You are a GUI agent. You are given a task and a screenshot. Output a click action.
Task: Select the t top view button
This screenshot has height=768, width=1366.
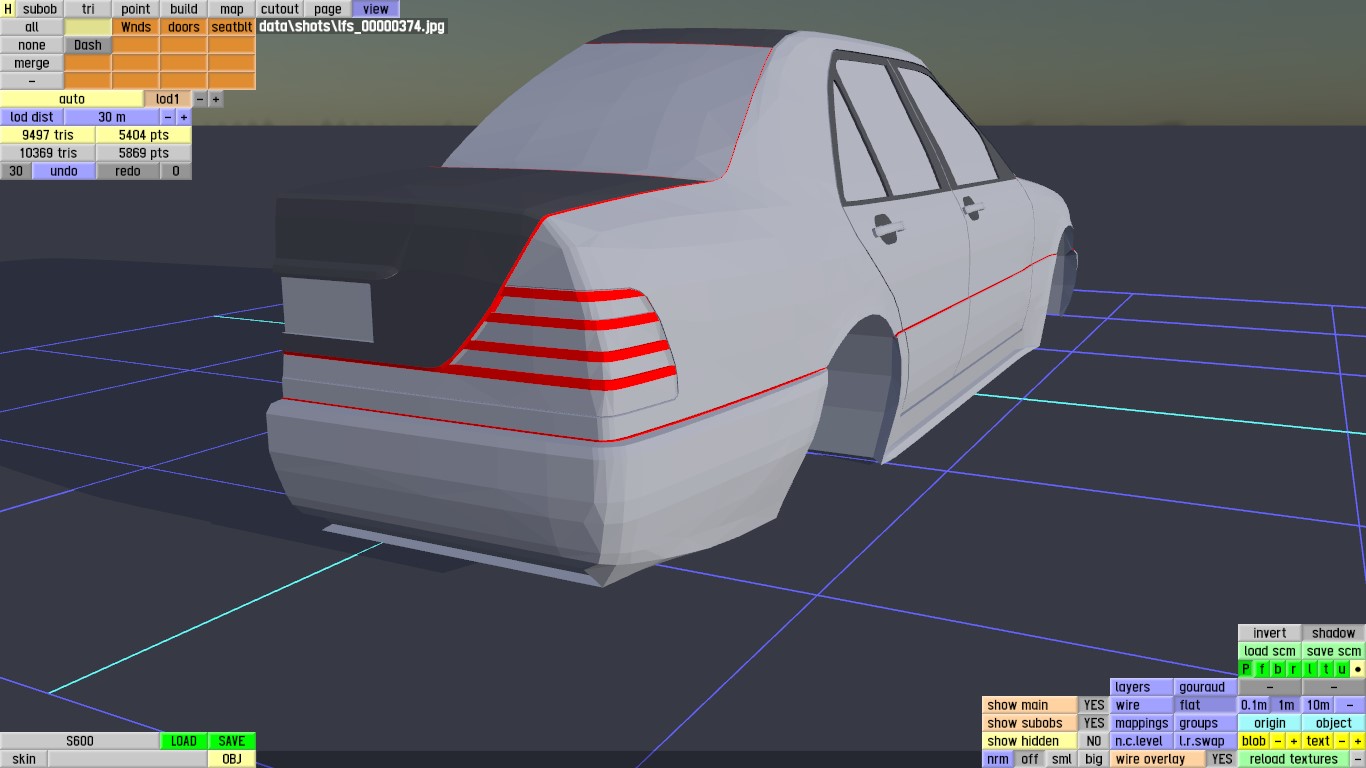pos(1326,669)
